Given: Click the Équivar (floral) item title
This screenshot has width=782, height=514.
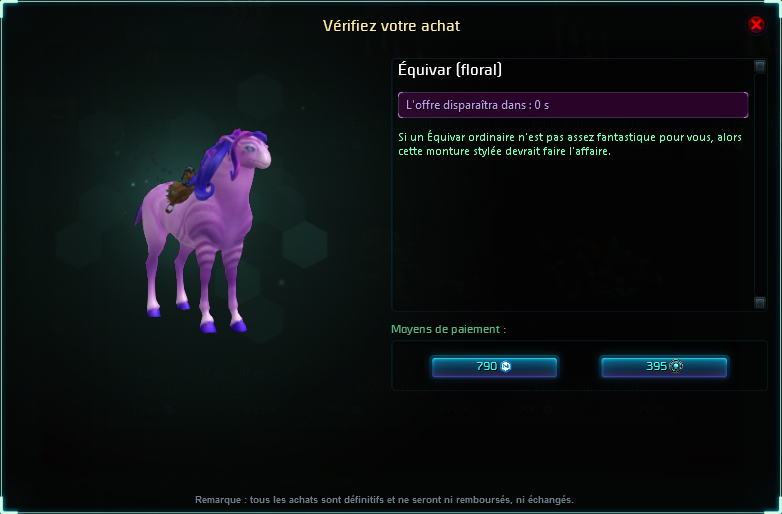Looking at the screenshot, I should click(450, 70).
